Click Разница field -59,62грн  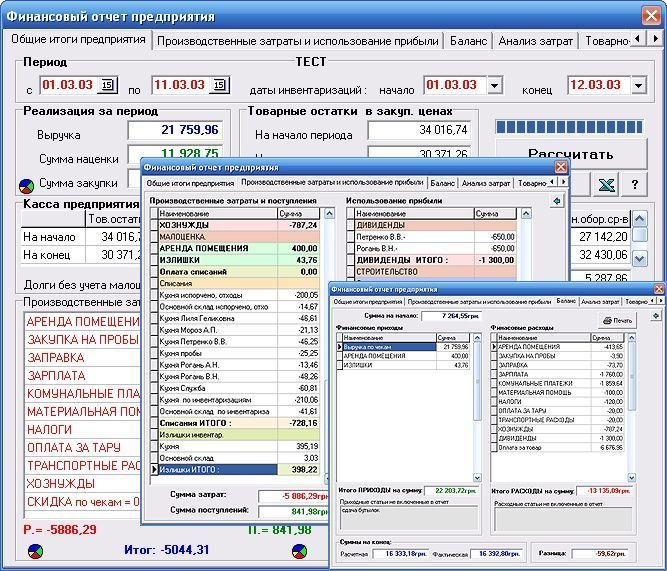pos(600,554)
